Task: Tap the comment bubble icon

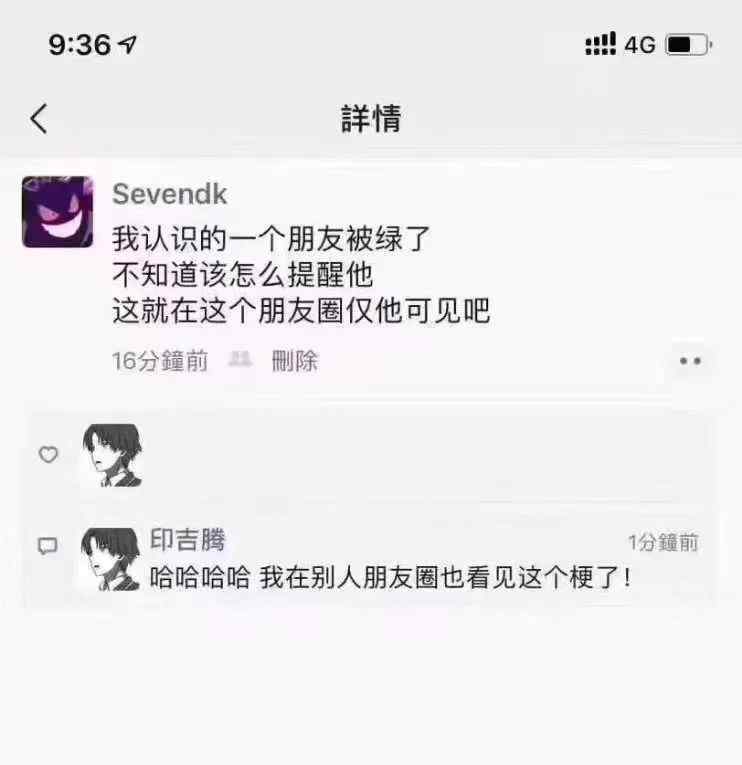Action: click(x=48, y=546)
